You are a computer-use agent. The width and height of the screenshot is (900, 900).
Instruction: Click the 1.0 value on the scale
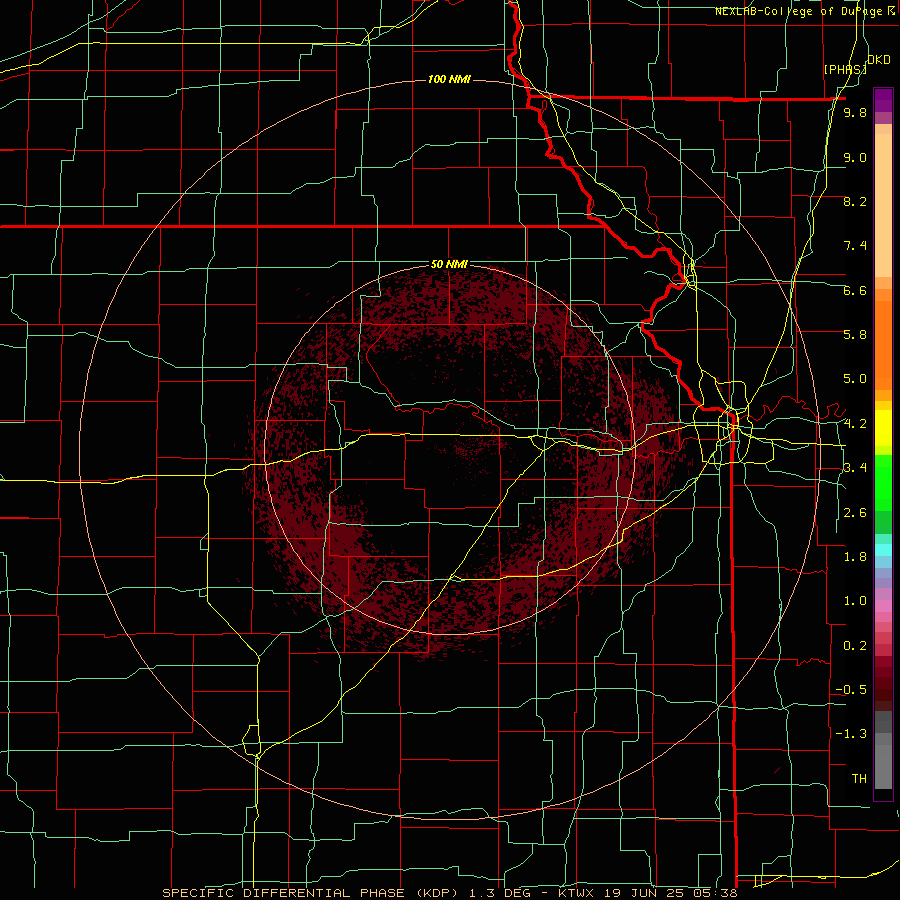pos(855,601)
